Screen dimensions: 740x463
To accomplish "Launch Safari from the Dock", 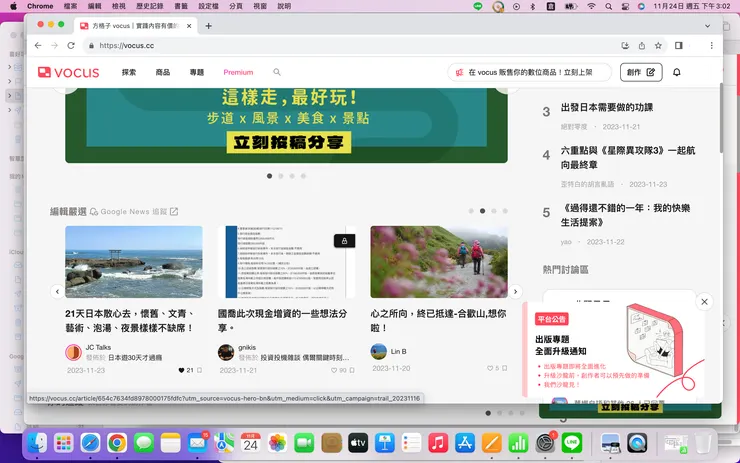I will (x=90, y=443).
